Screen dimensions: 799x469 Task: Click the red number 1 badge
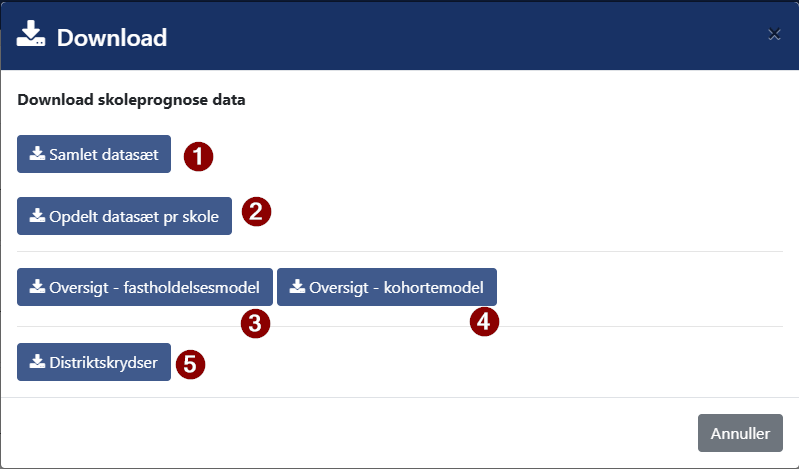pyautogui.click(x=199, y=156)
